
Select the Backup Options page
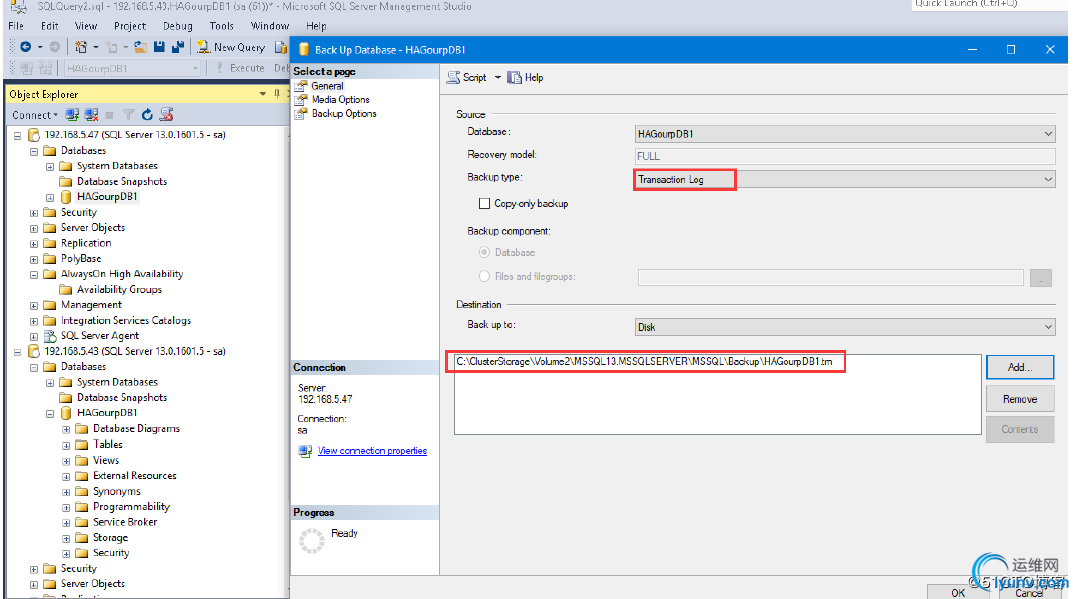344,113
